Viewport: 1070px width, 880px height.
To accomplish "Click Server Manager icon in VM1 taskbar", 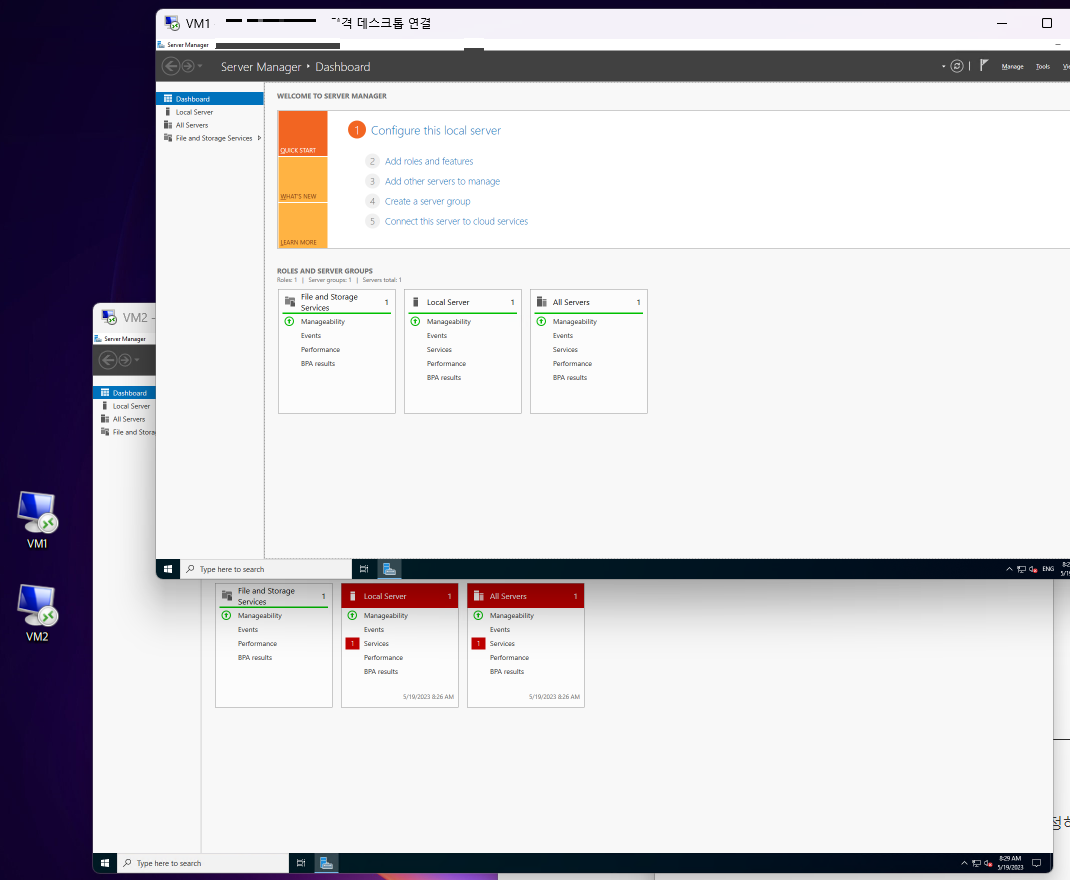I will click(x=389, y=569).
